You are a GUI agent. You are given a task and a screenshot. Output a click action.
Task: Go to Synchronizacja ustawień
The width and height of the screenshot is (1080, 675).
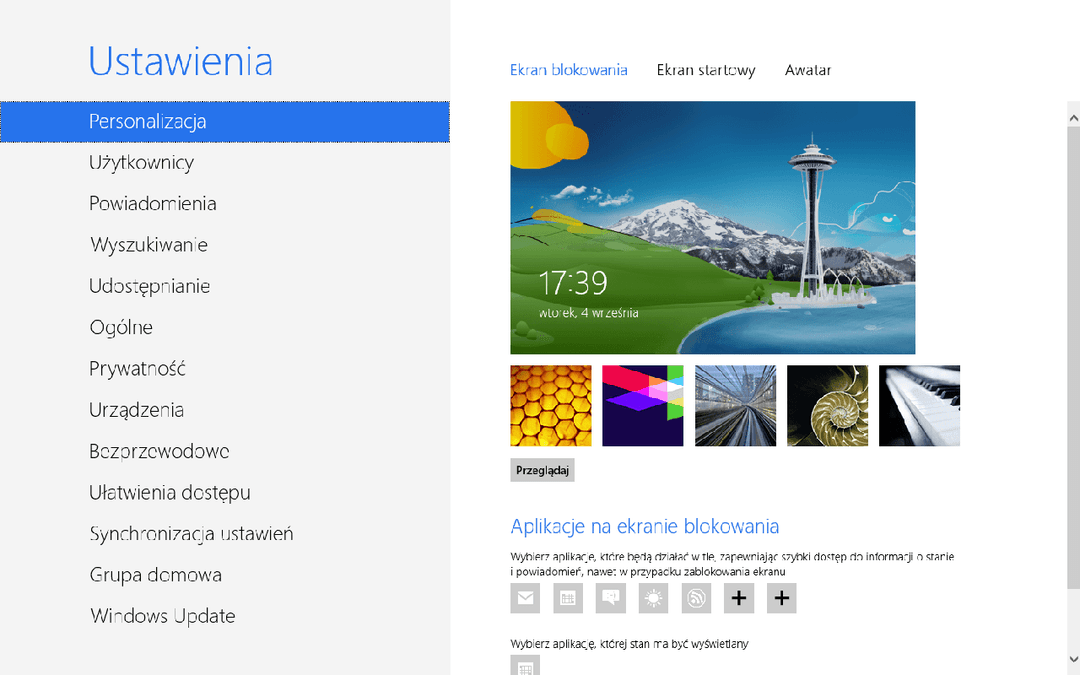coord(191,534)
